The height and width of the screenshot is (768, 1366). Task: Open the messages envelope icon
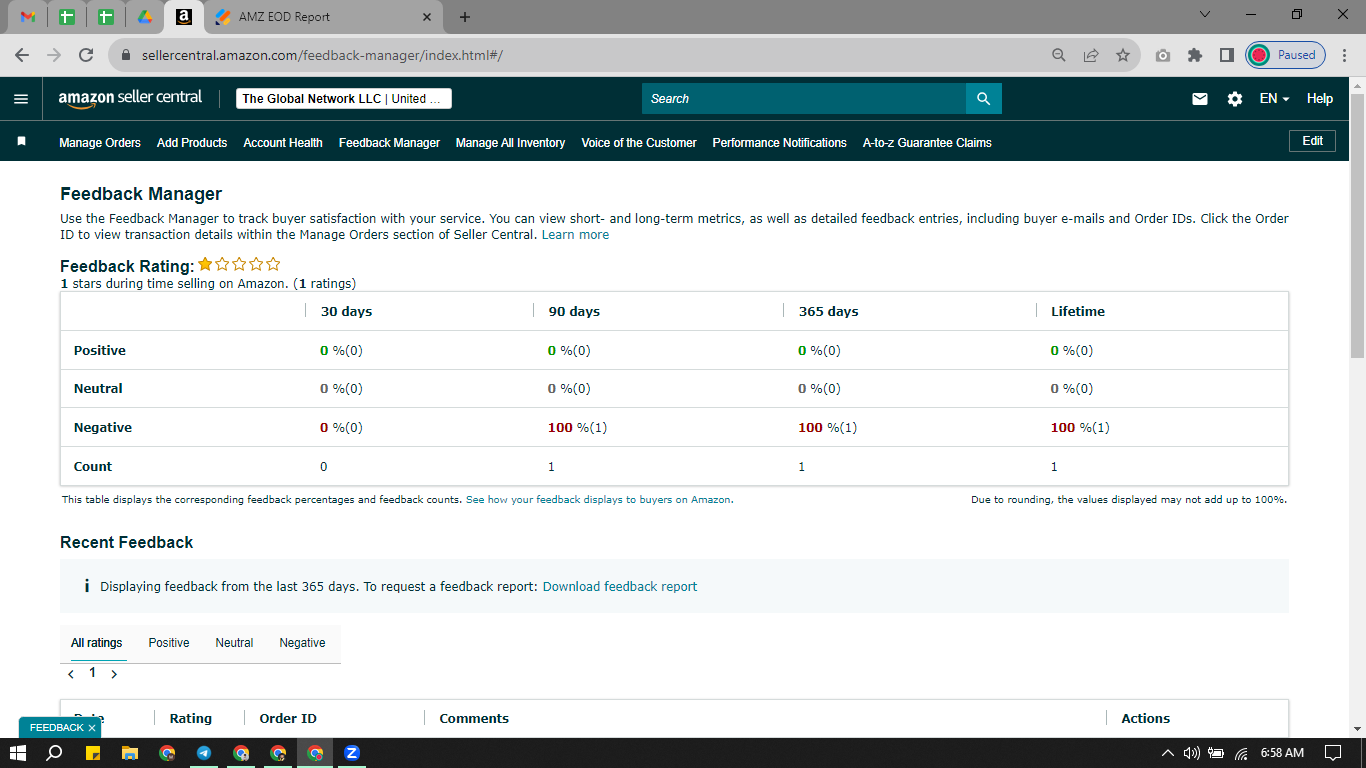pos(1200,99)
